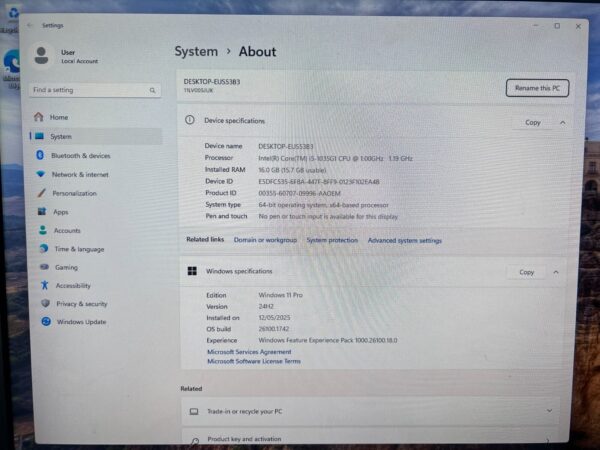Viewport: 600px width, 450px height.
Task: Click Rename this PC button
Action: click(x=537, y=88)
